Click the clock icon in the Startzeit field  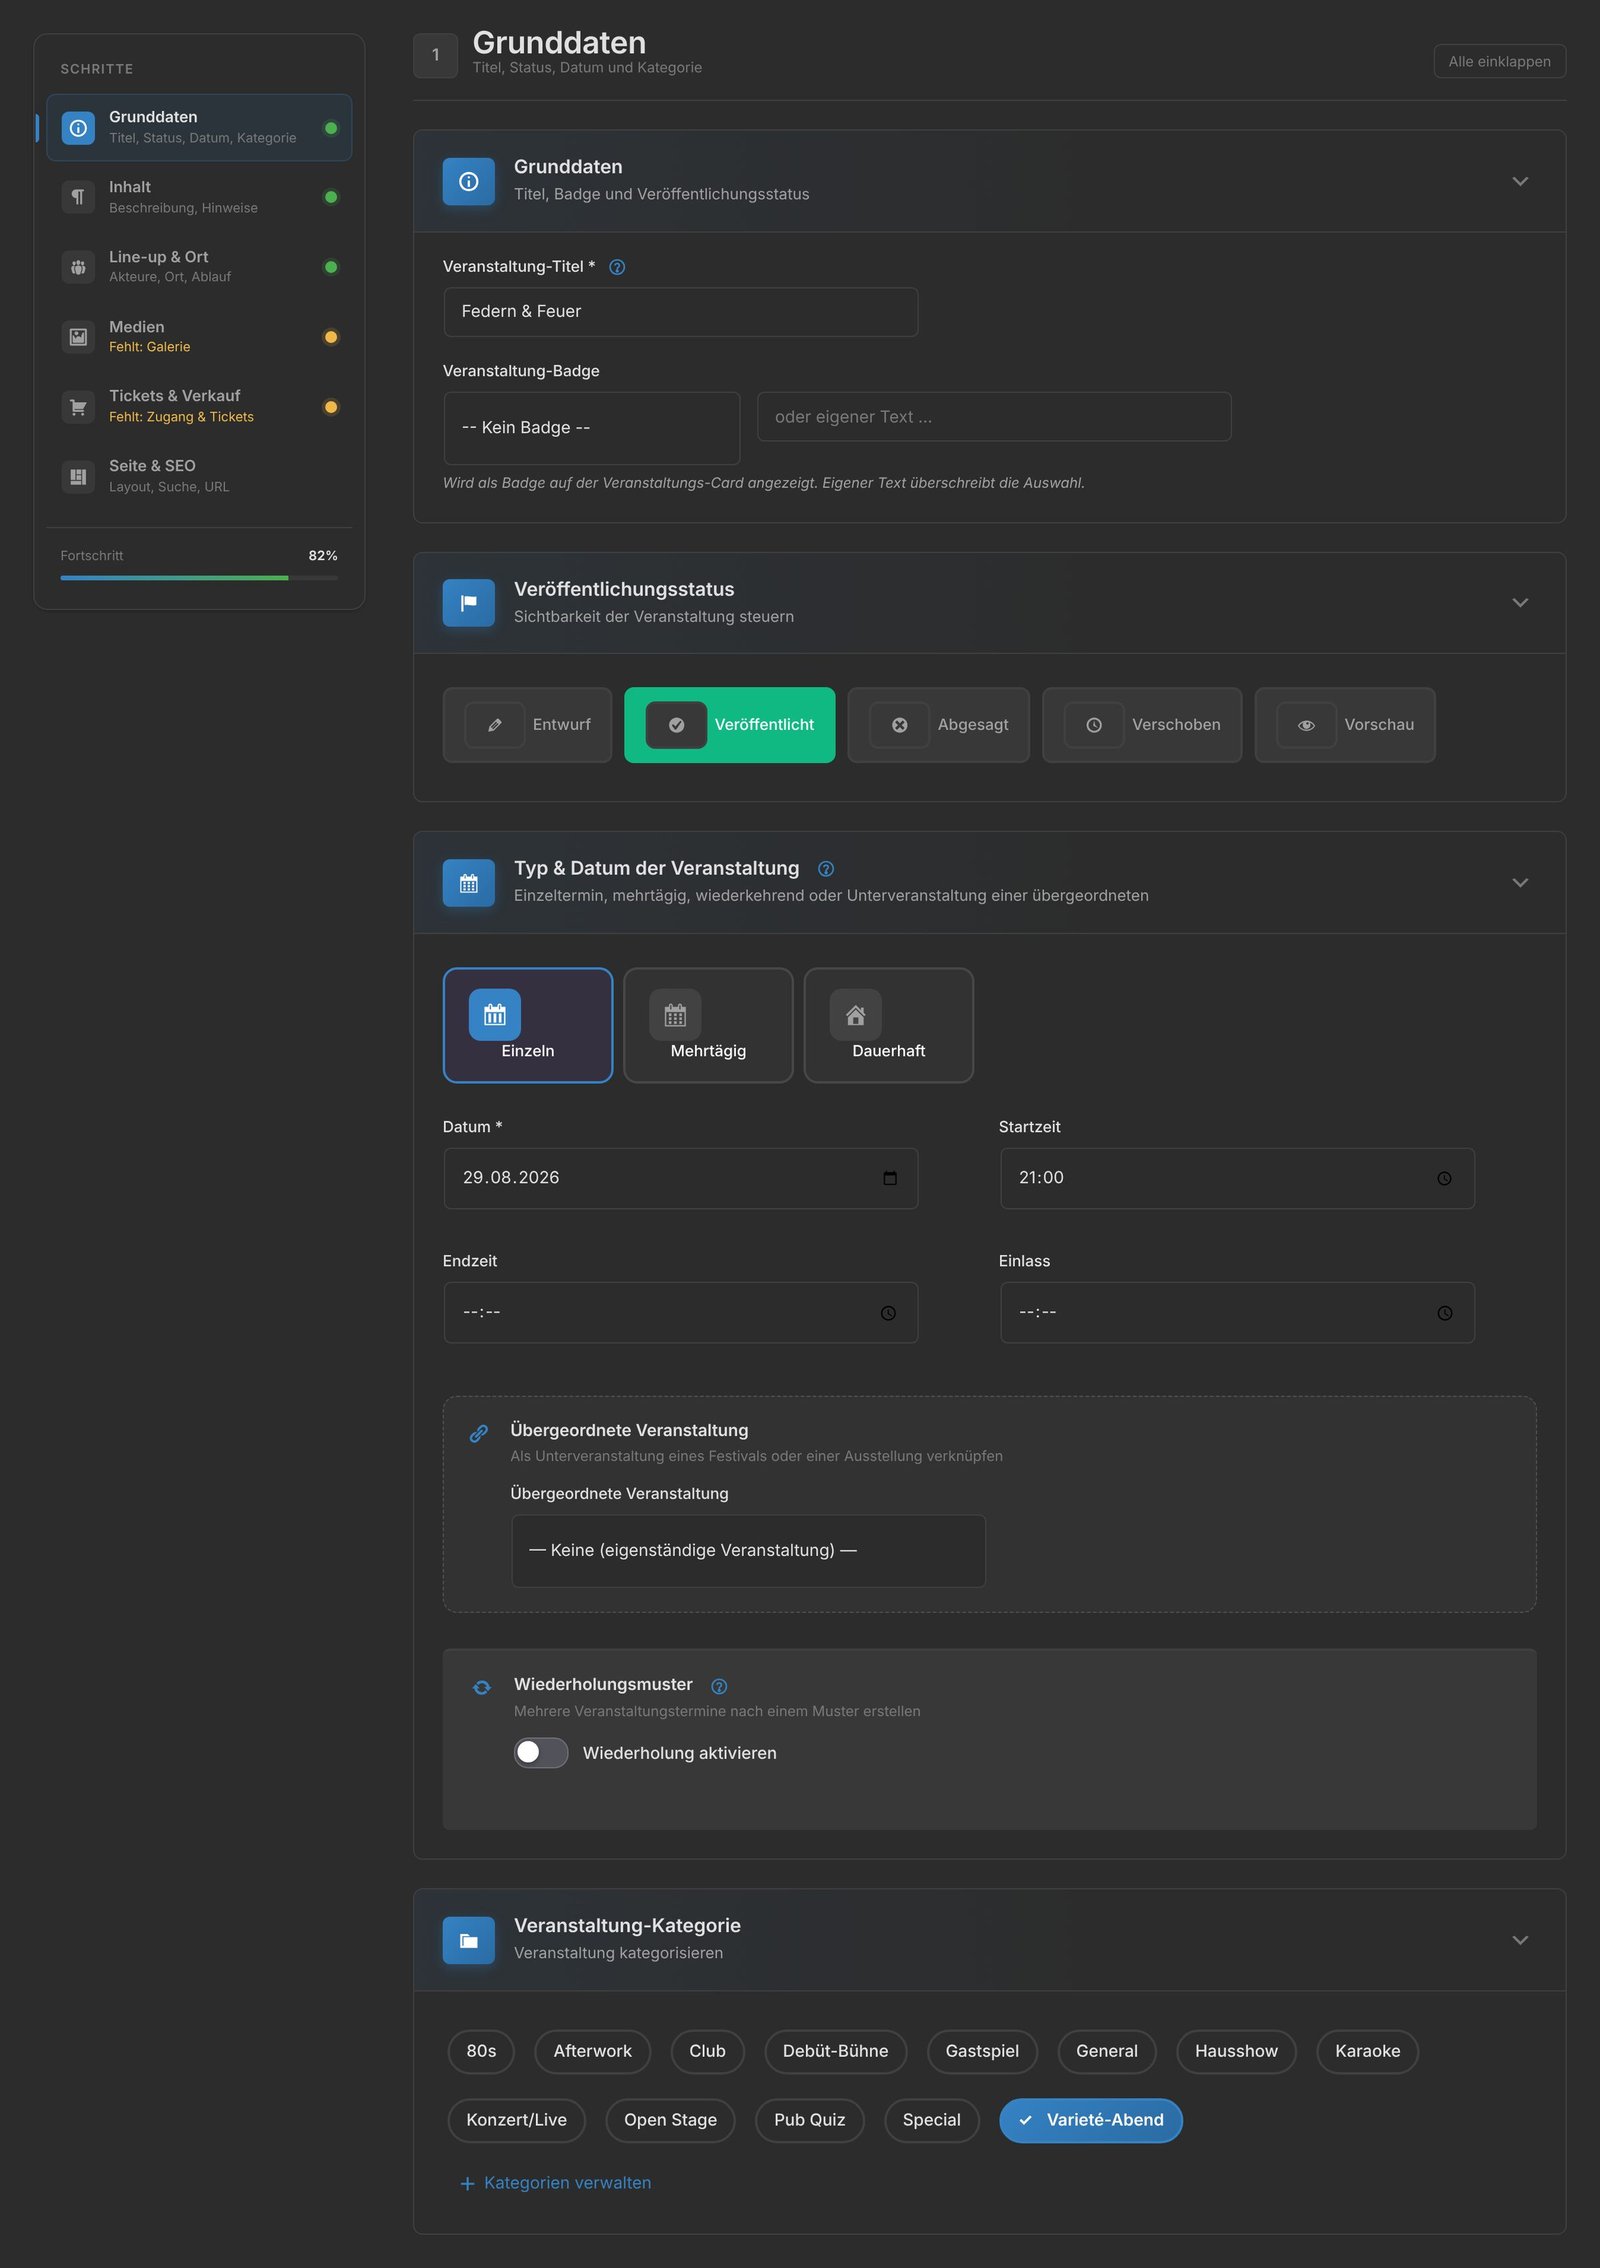[x=1444, y=1178]
